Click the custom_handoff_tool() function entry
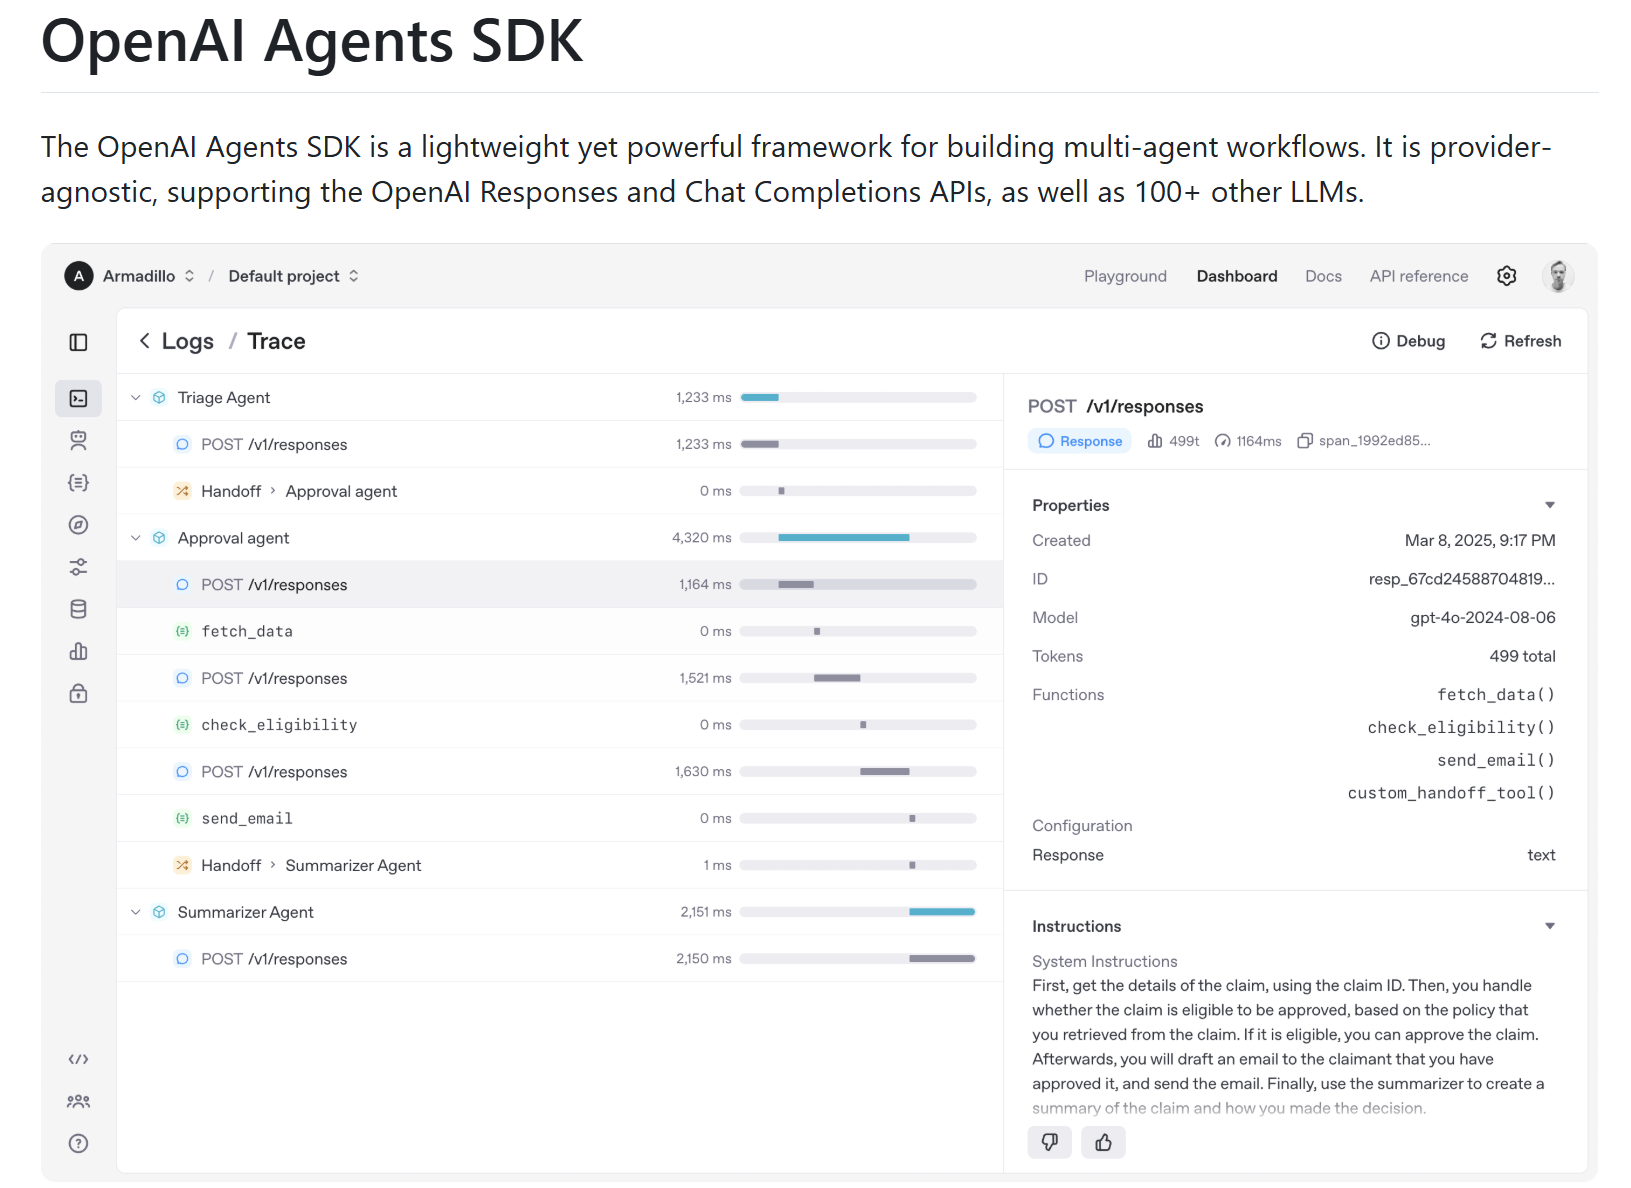This screenshot has width=1631, height=1188. [1451, 793]
